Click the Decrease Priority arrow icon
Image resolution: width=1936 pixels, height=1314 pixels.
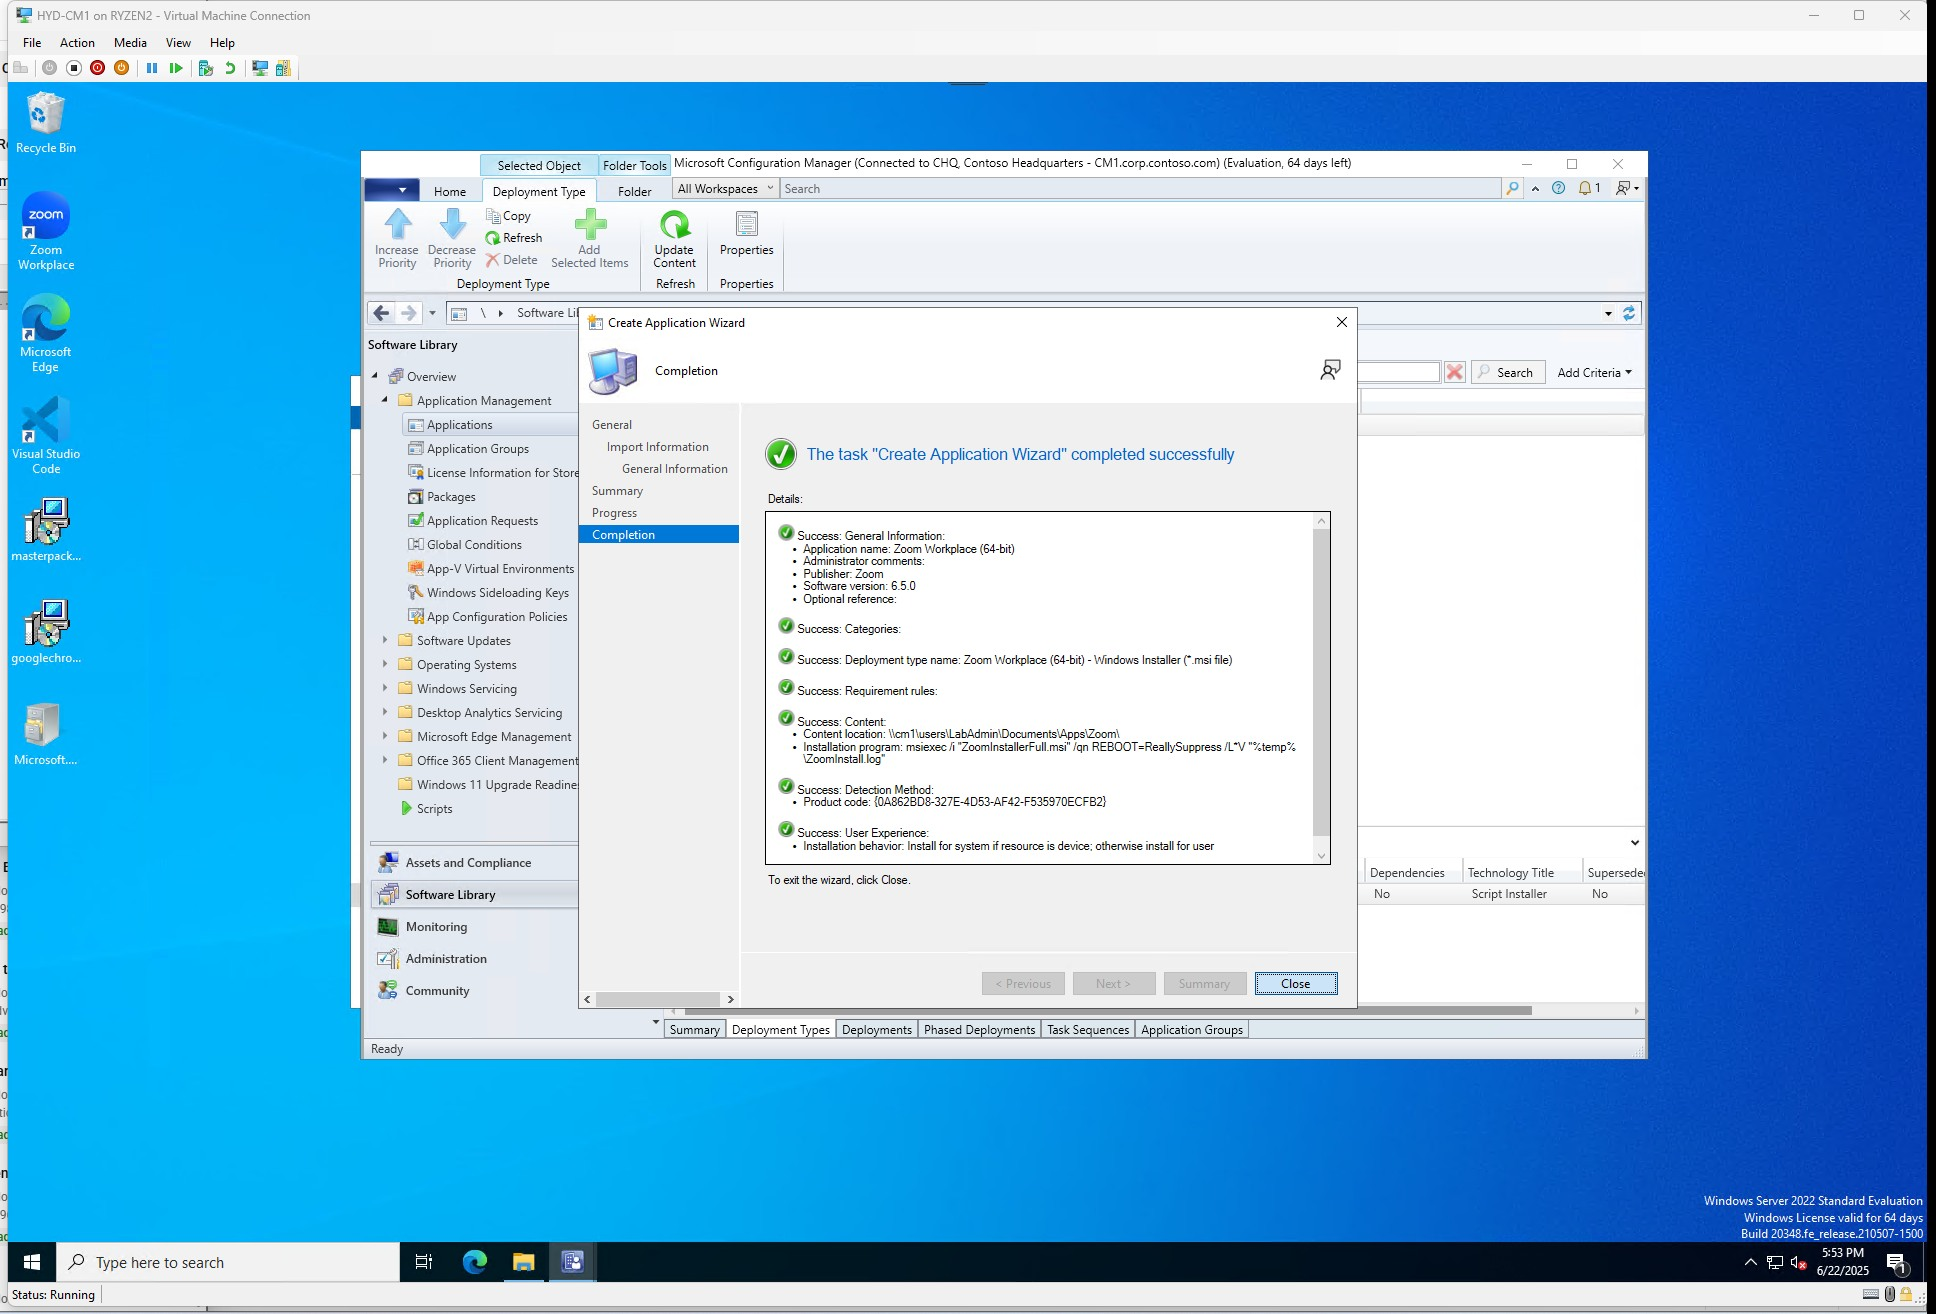[452, 224]
